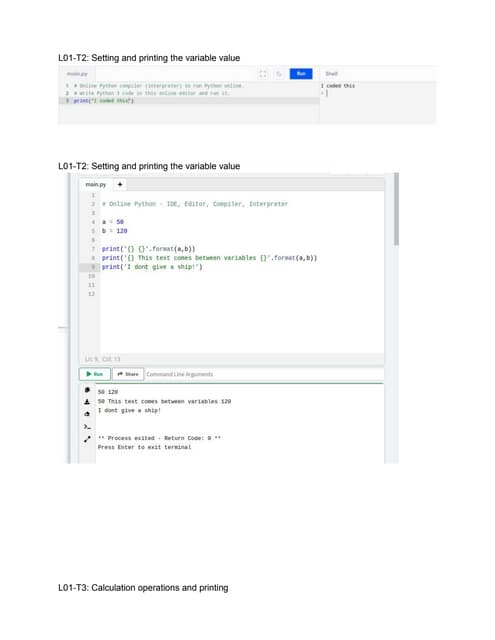Click line "print('I dont give a ship!')"

pyautogui.click(x=152, y=267)
